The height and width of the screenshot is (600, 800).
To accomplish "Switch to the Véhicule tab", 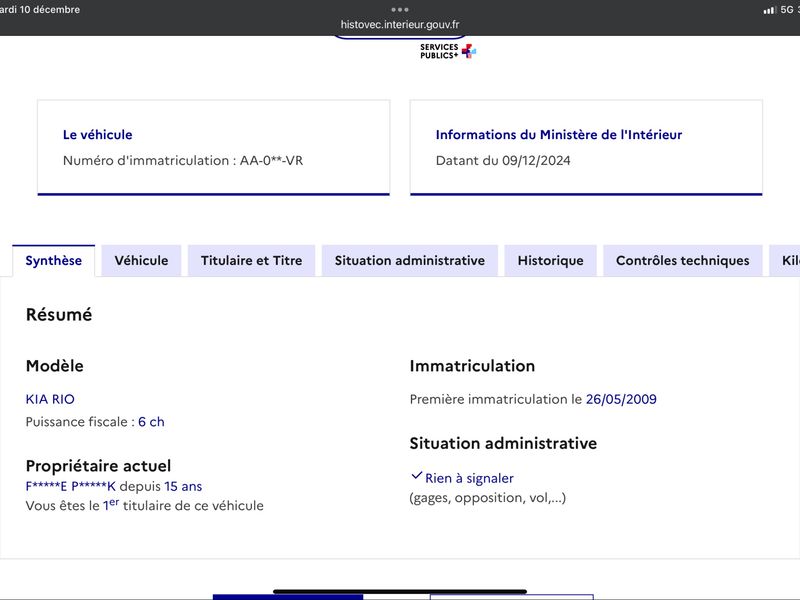I will point(141,261).
